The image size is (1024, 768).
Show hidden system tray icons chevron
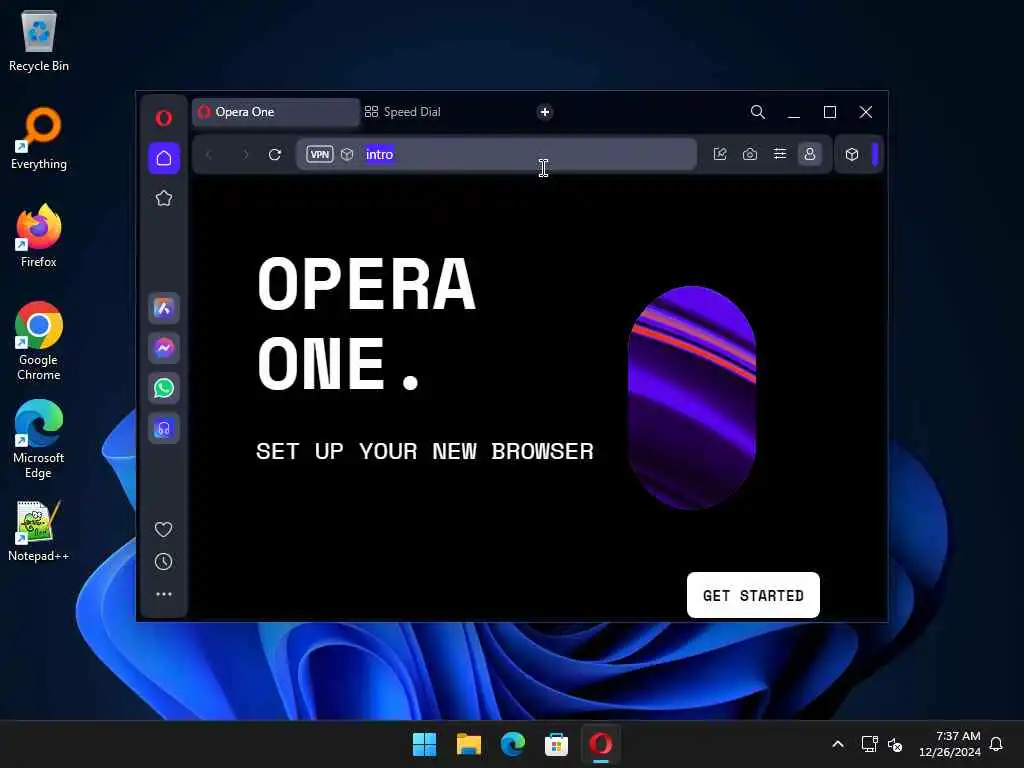pyautogui.click(x=838, y=744)
